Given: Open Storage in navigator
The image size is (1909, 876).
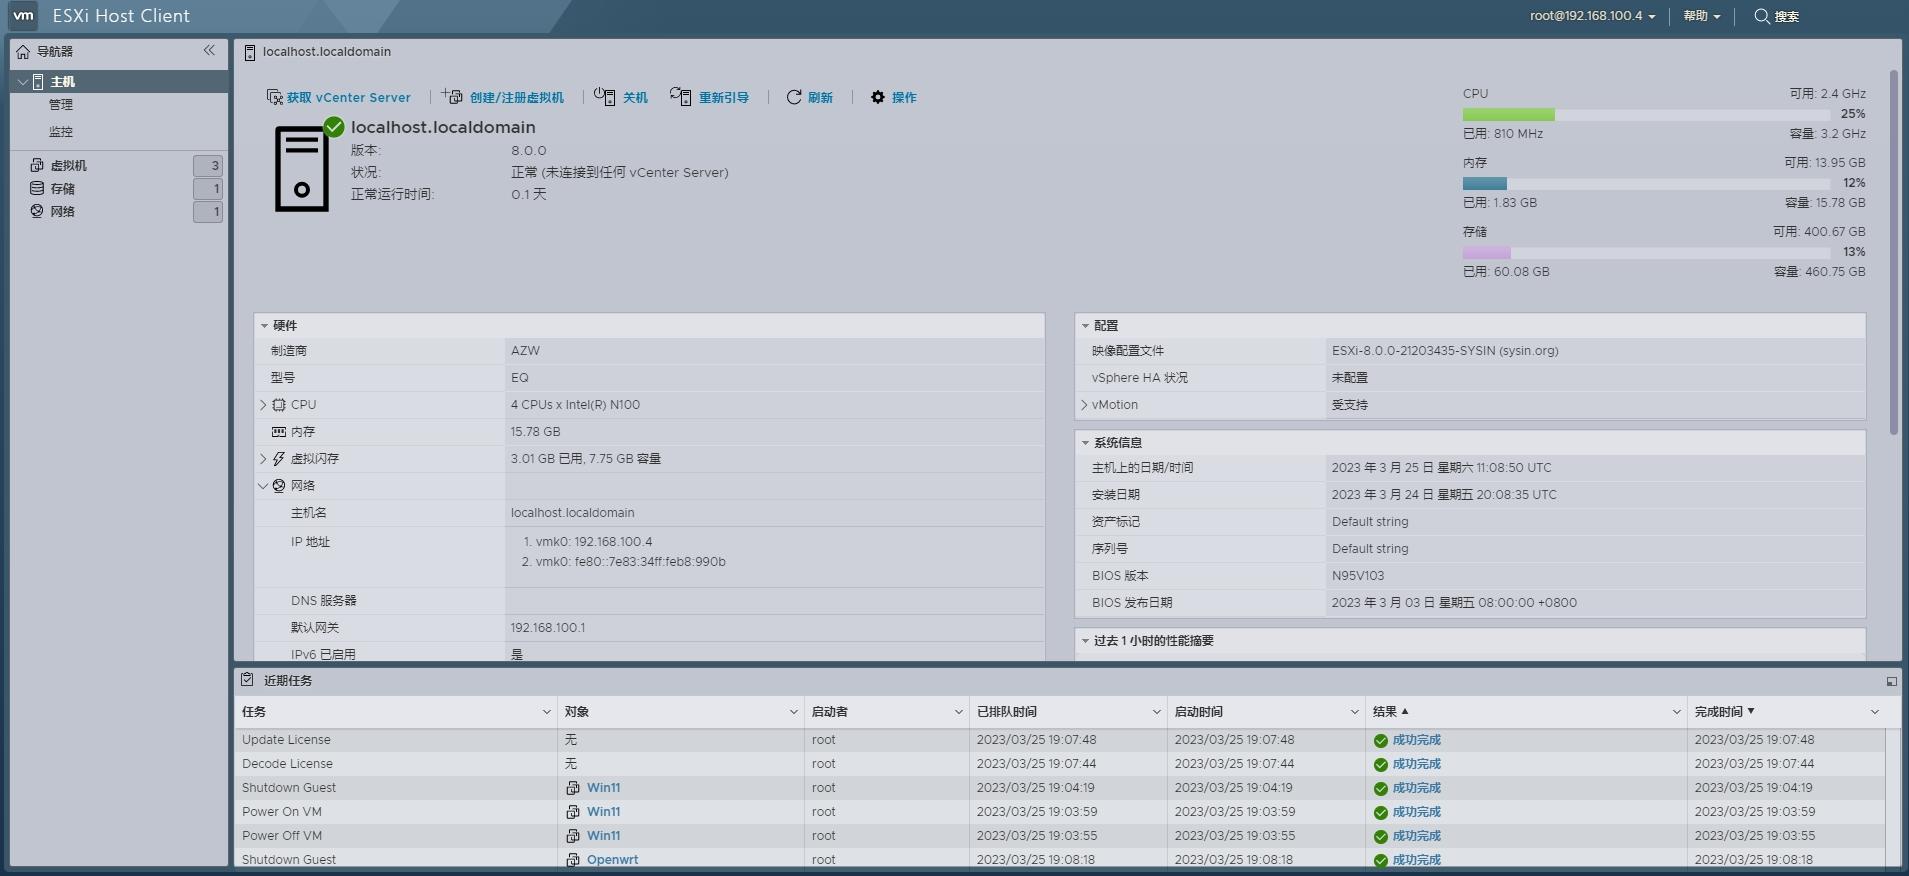Looking at the screenshot, I should (x=63, y=188).
